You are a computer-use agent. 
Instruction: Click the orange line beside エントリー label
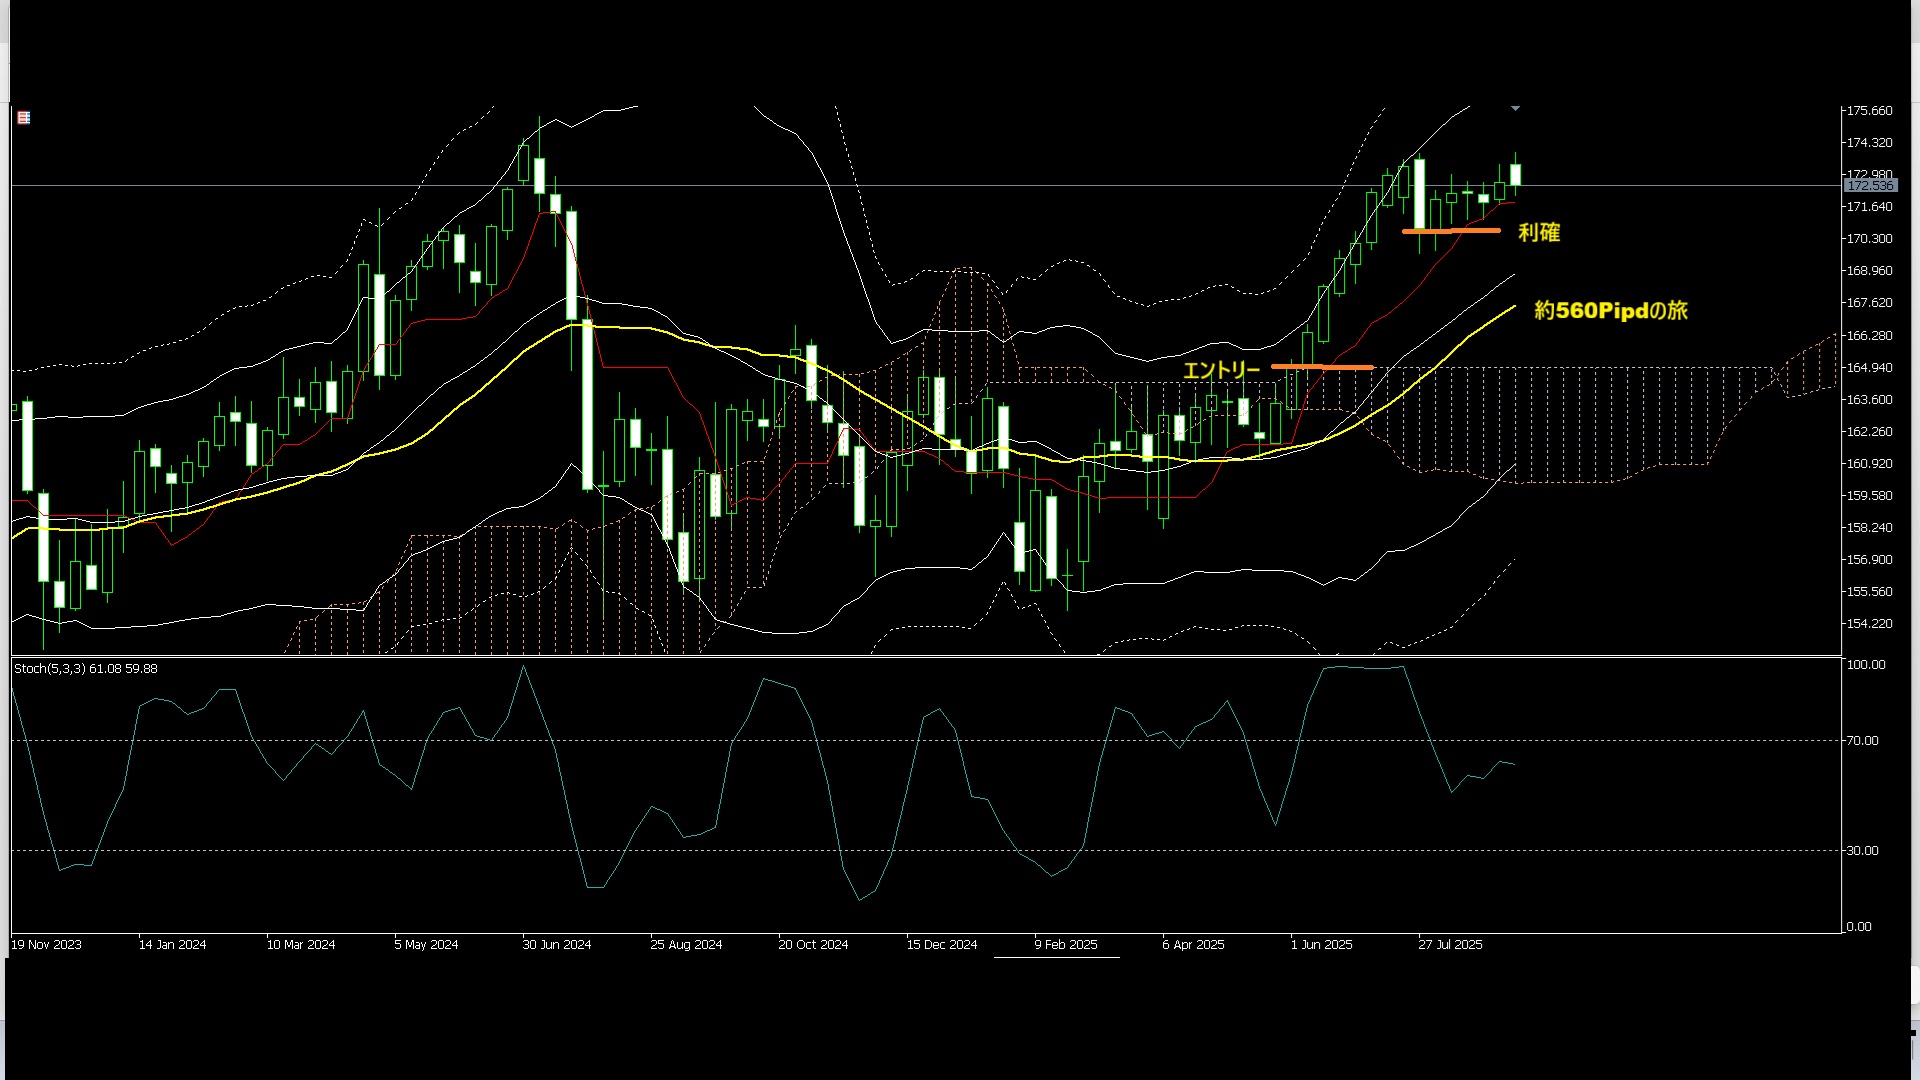pyautogui.click(x=1322, y=367)
